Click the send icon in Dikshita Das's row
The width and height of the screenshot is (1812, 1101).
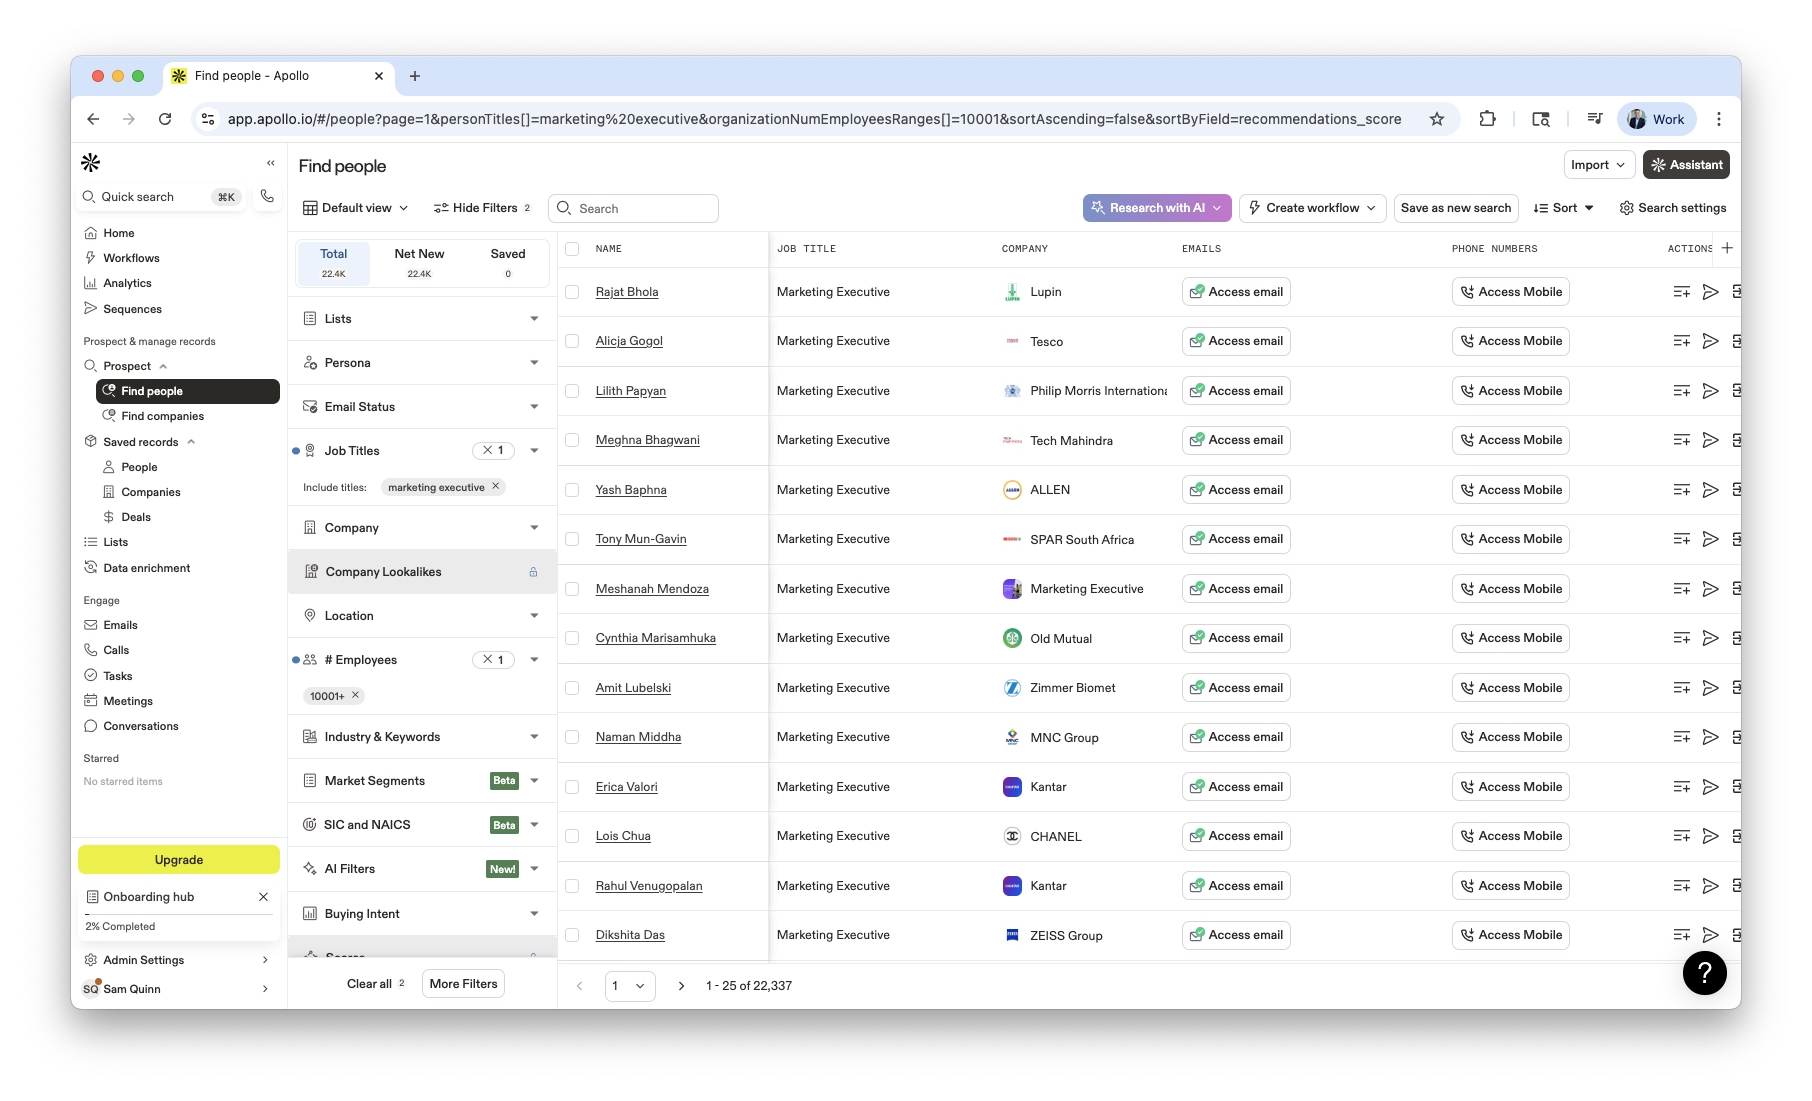click(1711, 935)
